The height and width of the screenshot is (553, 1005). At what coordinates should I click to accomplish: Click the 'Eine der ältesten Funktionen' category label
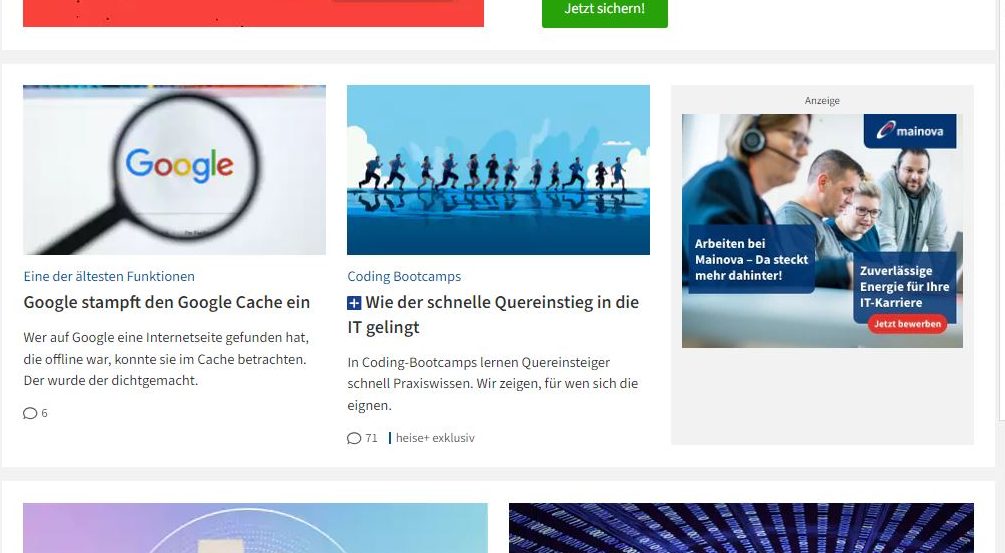pos(109,276)
